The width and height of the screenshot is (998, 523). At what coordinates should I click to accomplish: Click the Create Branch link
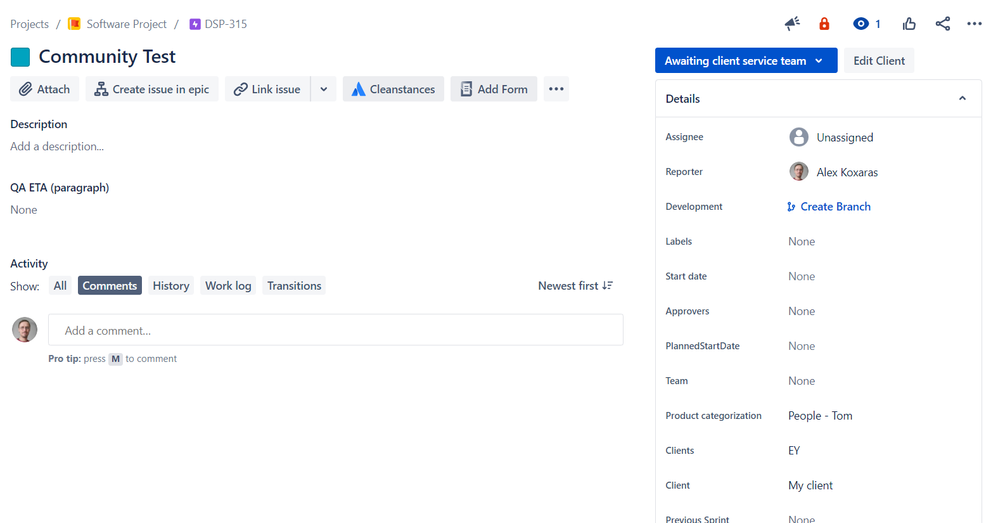pyautogui.click(x=829, y=206)
